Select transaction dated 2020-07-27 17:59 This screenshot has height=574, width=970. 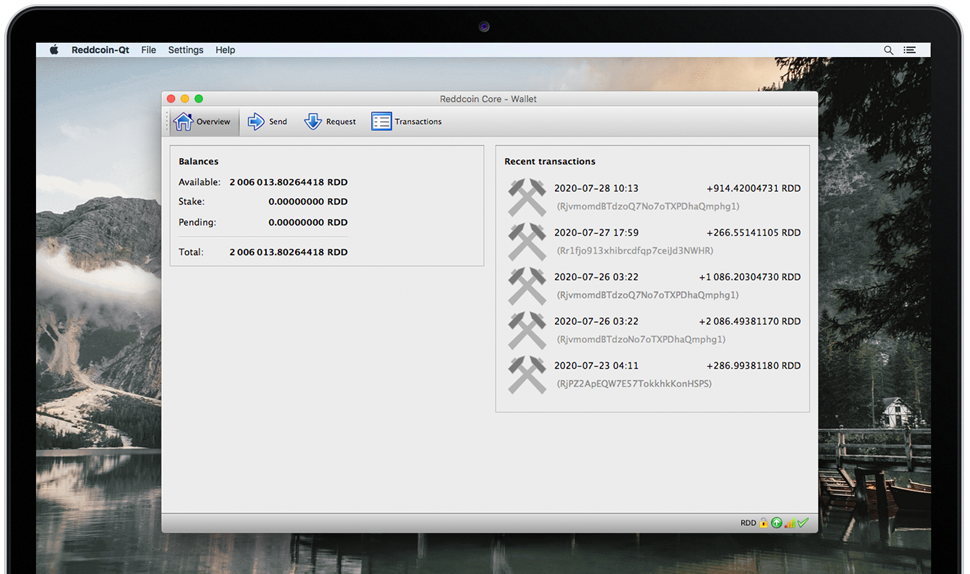(653, 242)
